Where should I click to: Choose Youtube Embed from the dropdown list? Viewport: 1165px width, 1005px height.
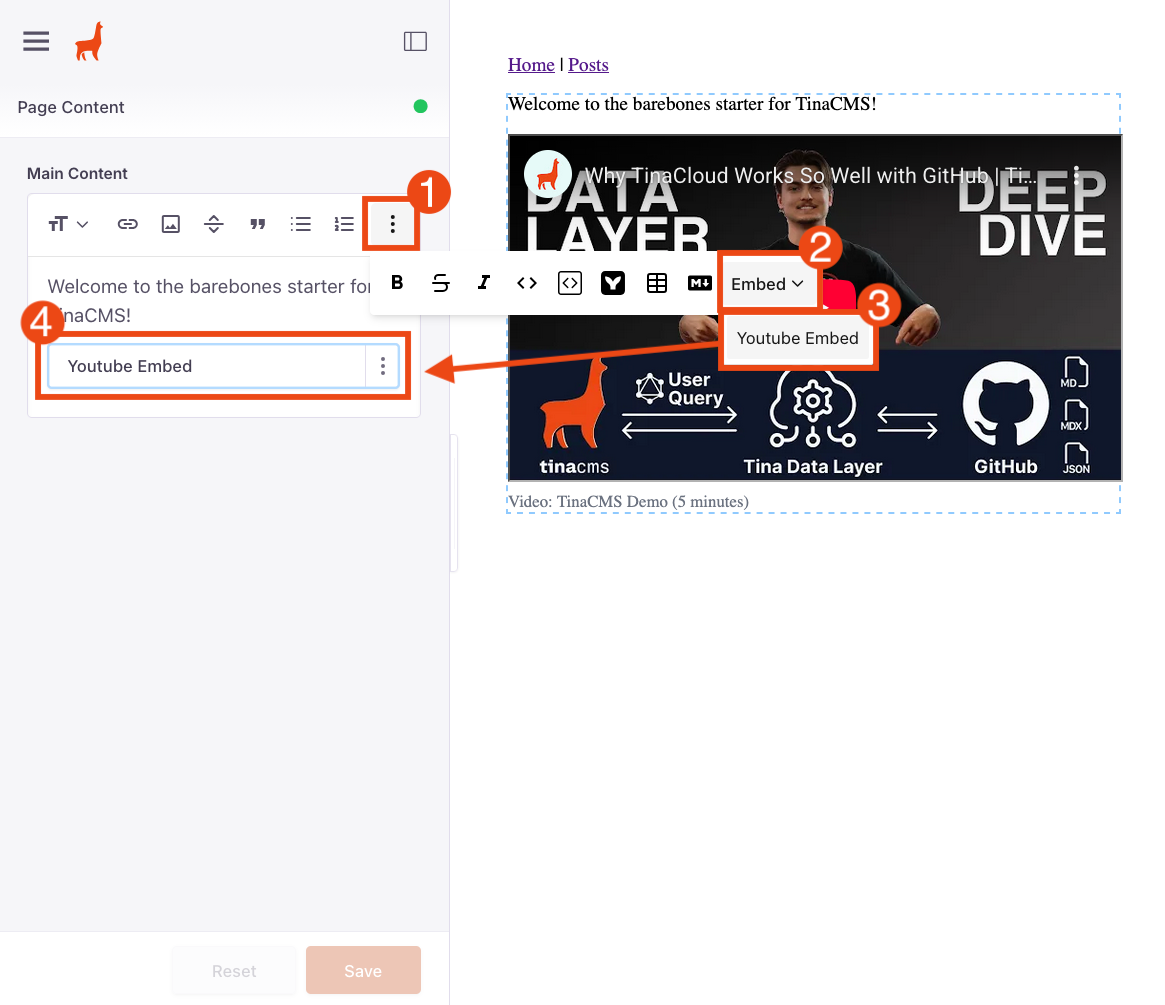tap(797, 338)
